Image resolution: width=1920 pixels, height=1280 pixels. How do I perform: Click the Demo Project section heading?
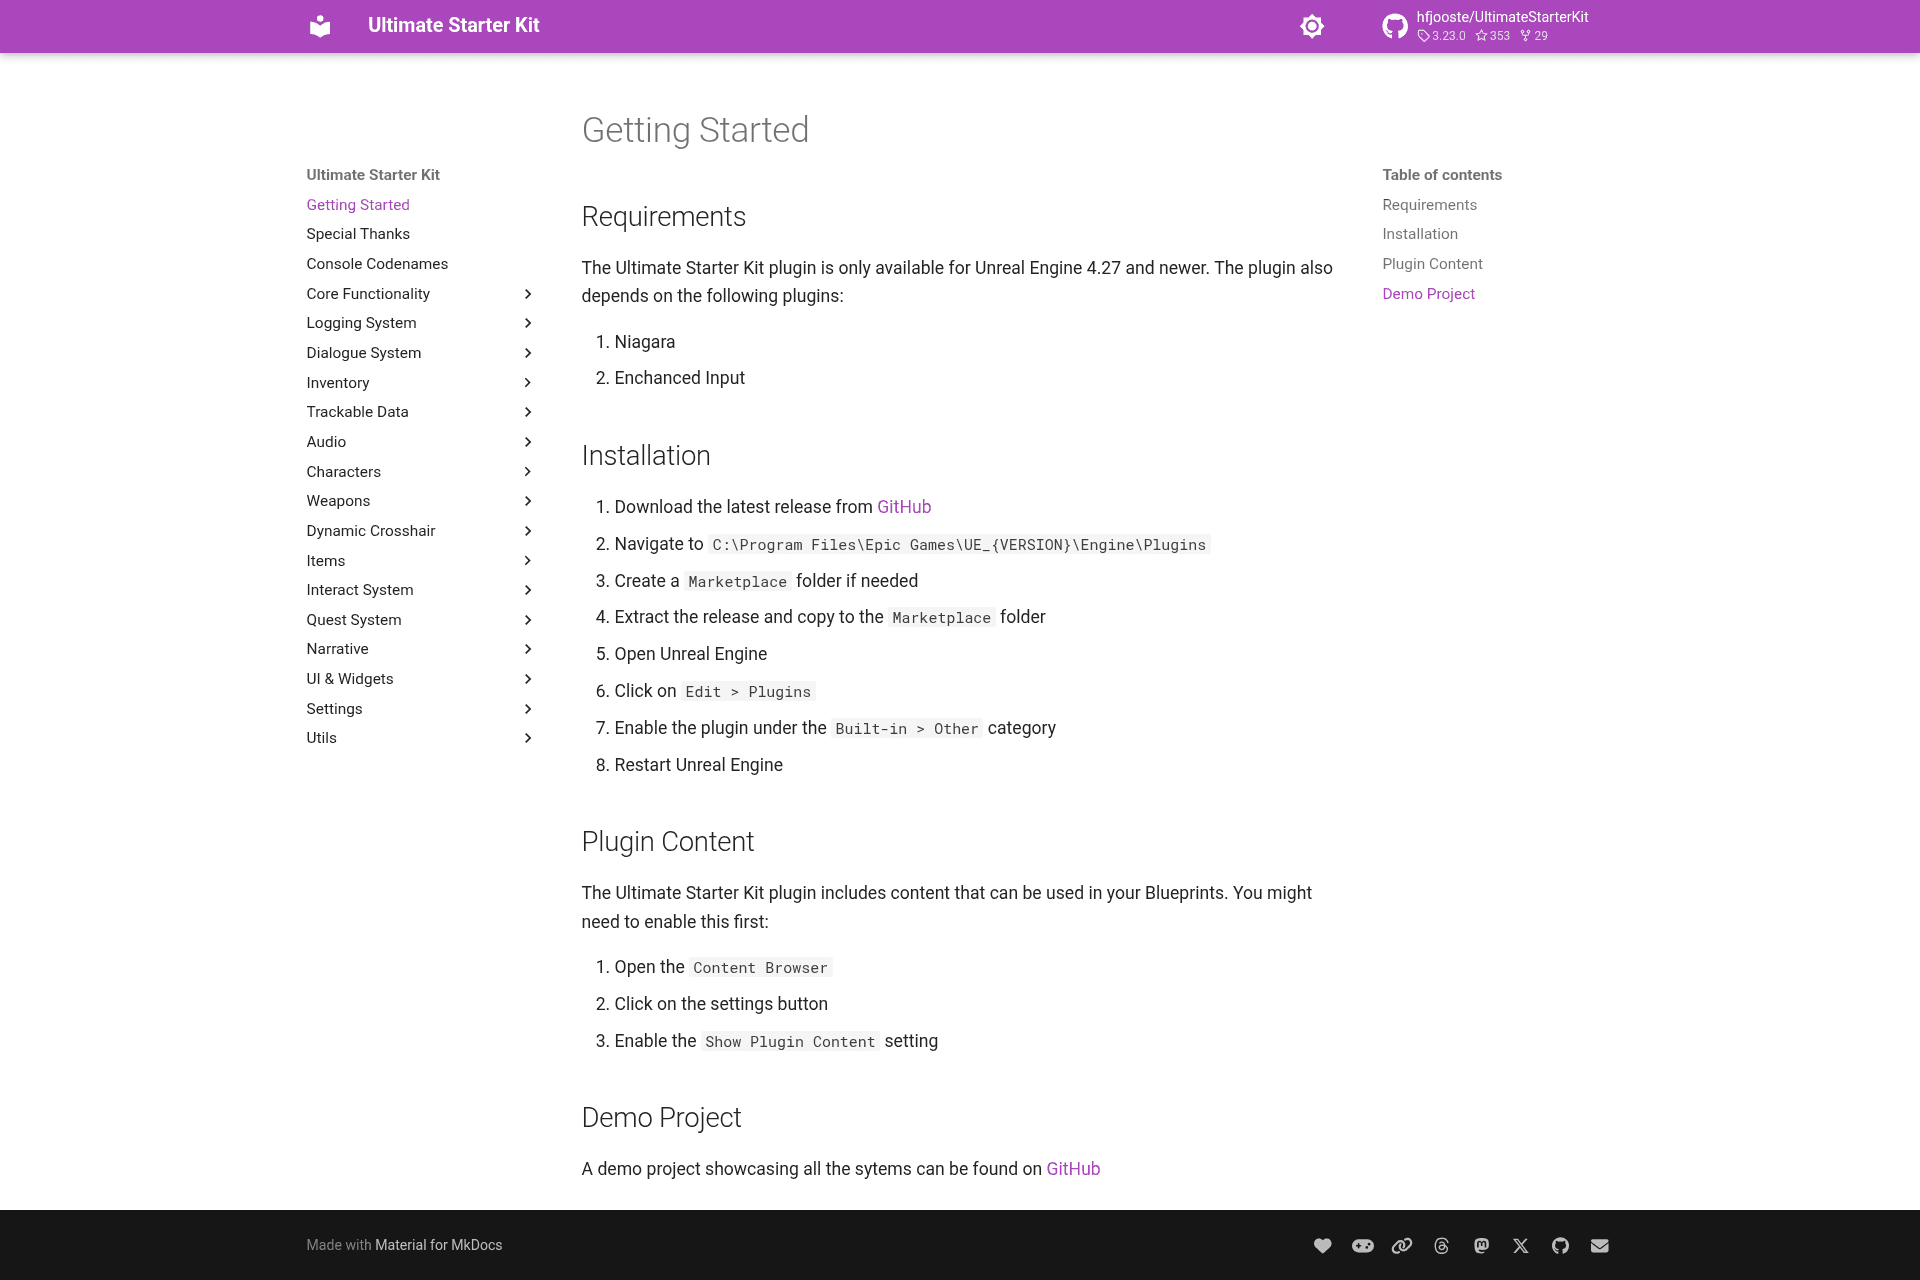click(661, 1118)
